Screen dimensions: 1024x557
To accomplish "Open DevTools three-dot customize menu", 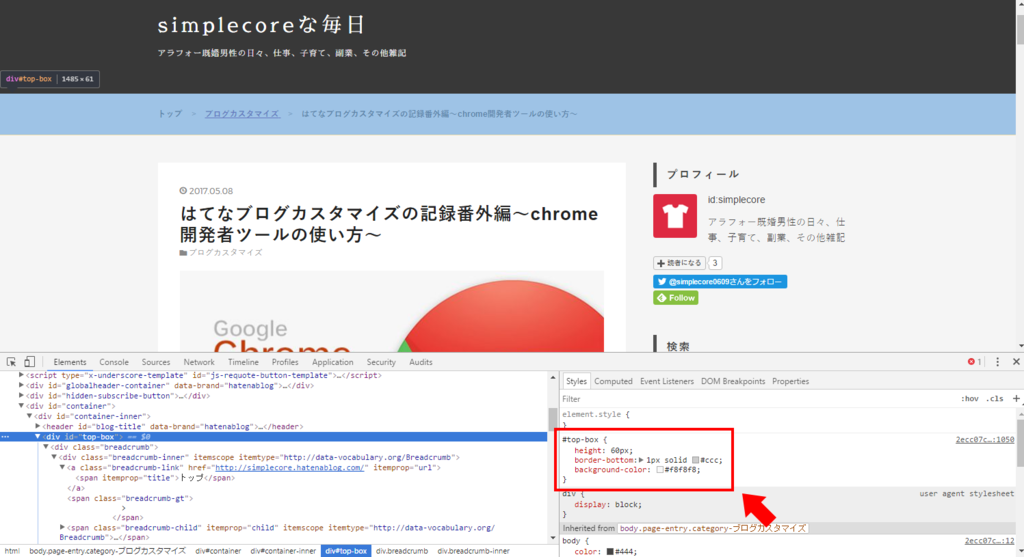I will (x=997, y=362).
